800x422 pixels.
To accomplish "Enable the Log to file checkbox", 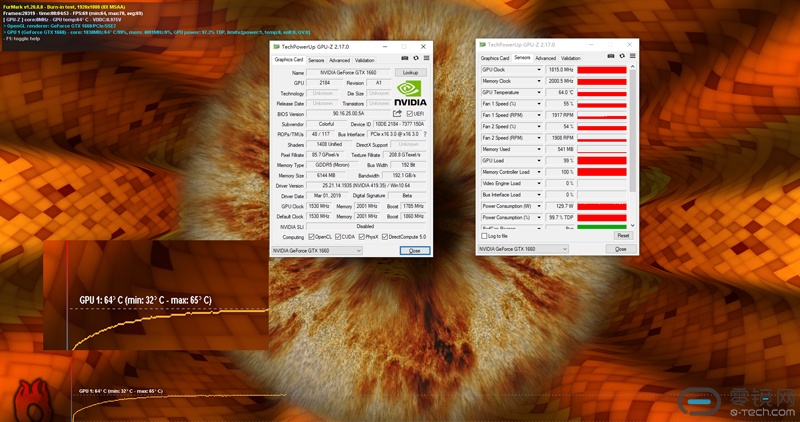I will [x=484, y=236].
